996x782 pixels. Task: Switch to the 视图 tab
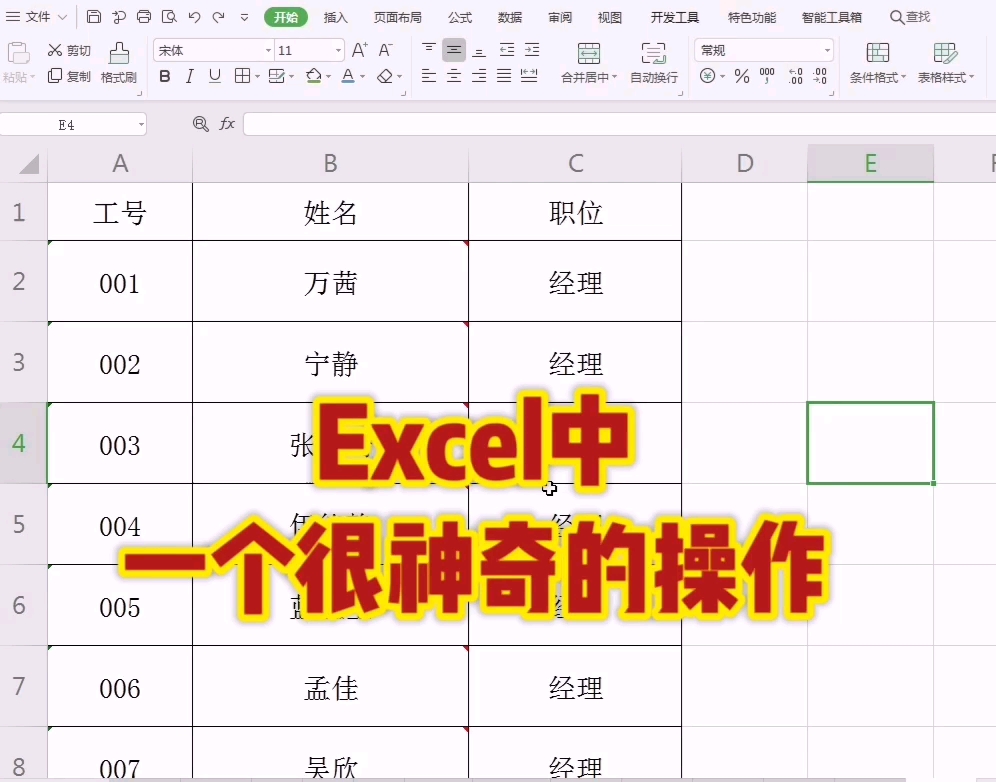pyautogui.click(x=610, y=17)
